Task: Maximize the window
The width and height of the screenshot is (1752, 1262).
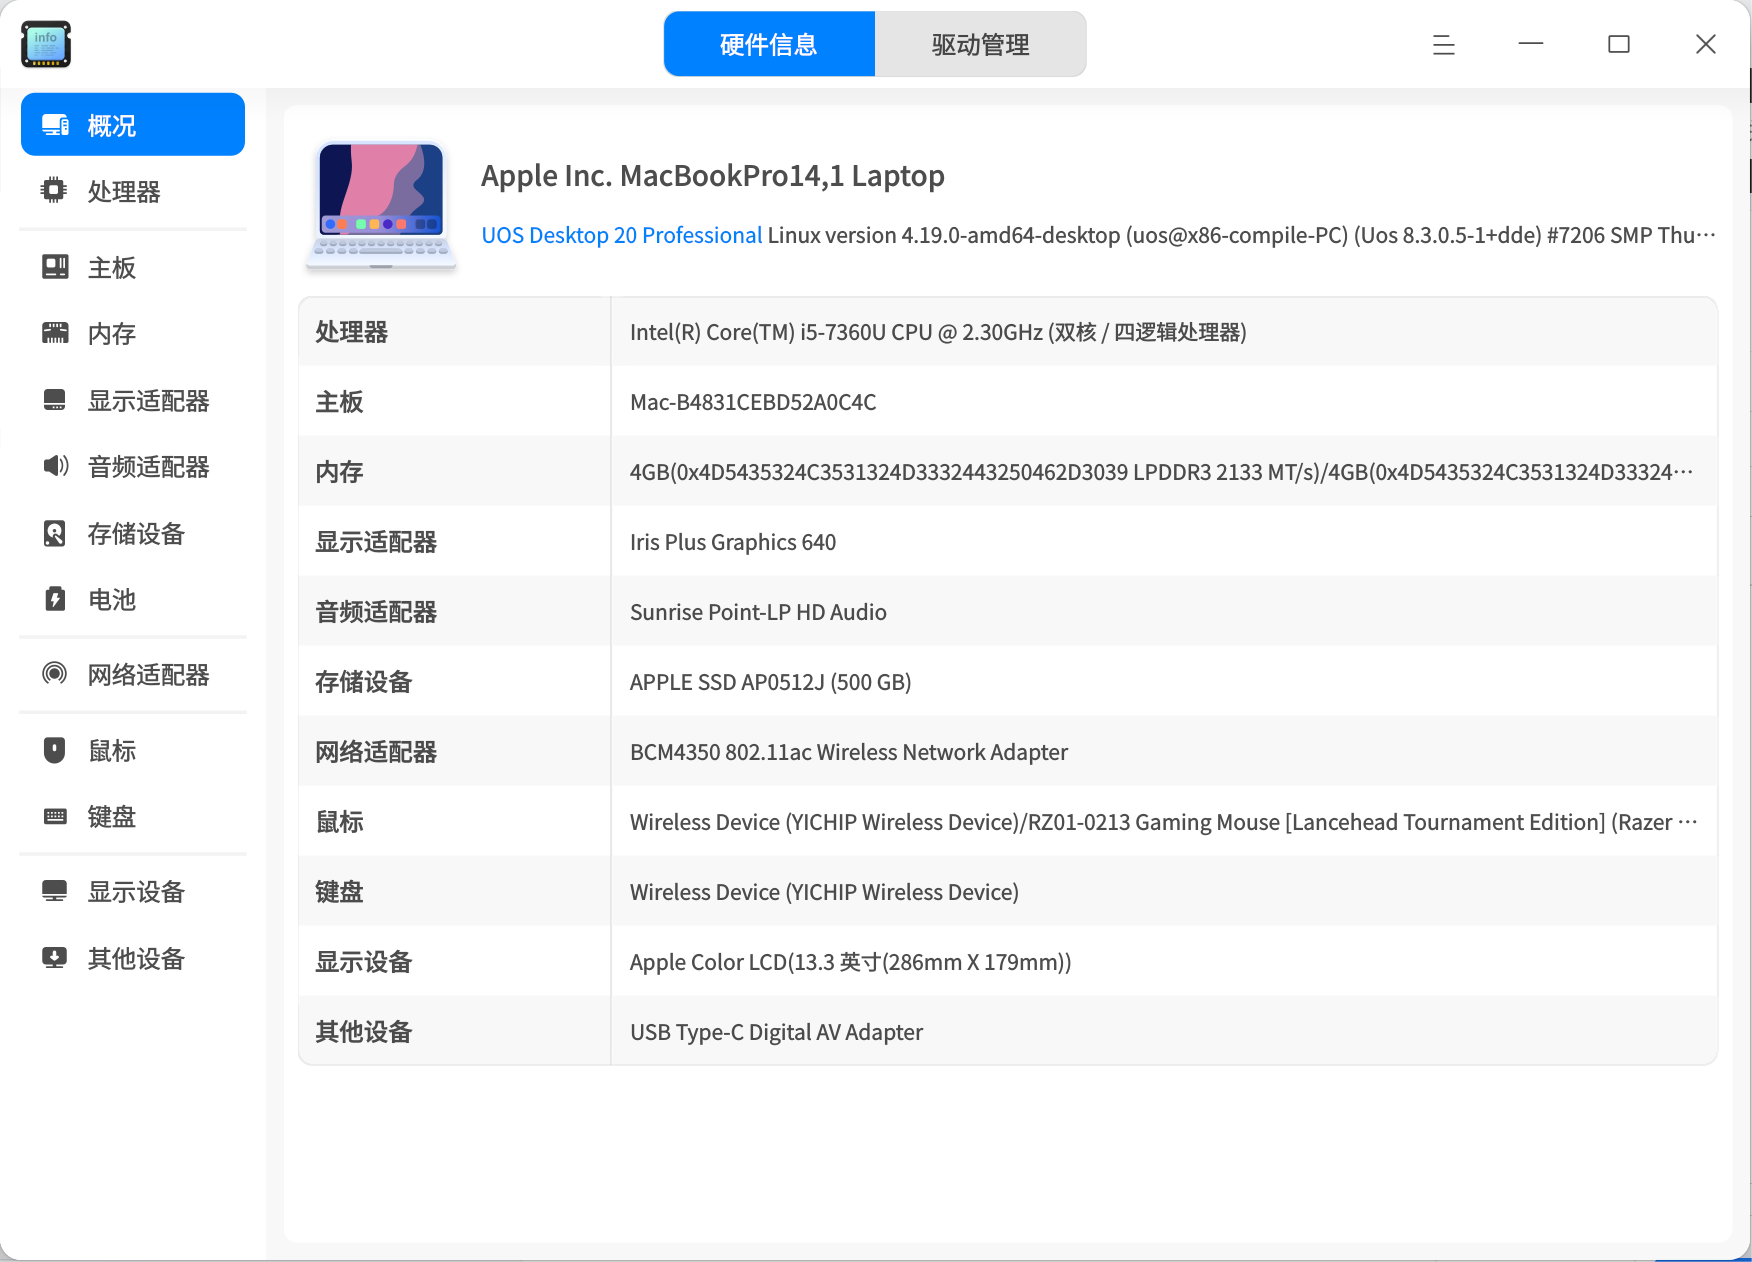Action: coord(1619,44)
